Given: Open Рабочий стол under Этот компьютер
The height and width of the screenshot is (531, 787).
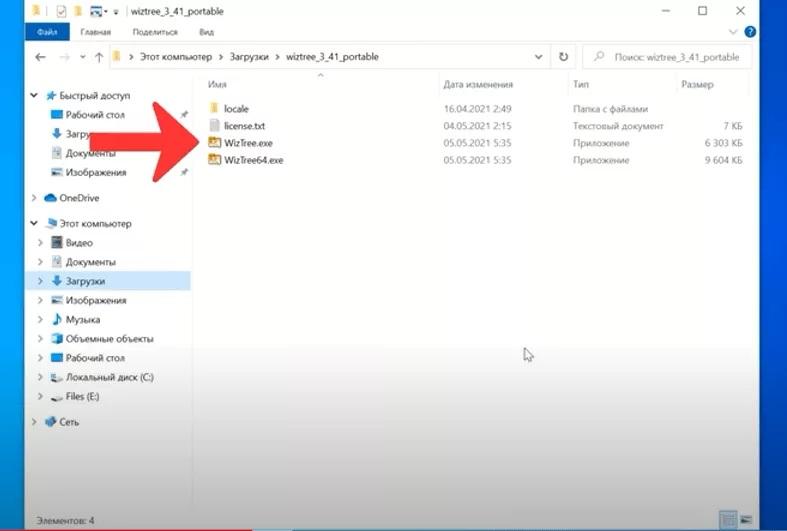Looking at the screenshot, I should (x=95, y=358).
